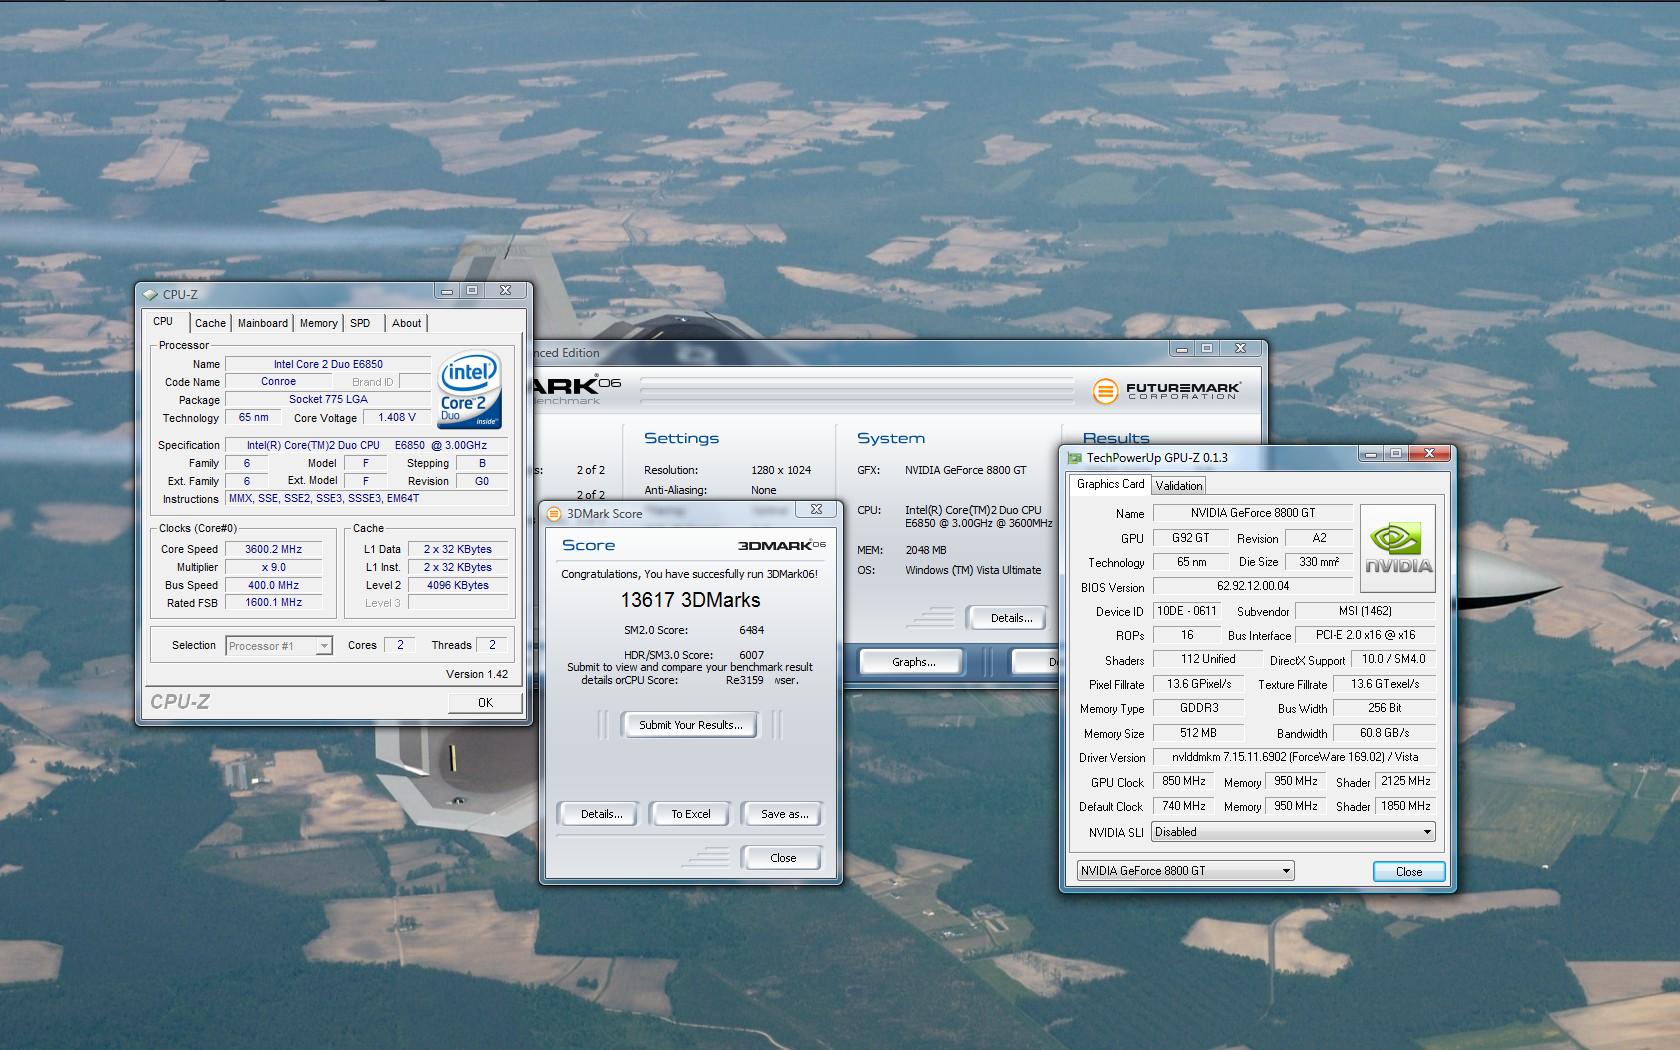Close the 3DMark Score dialog with X
1680x1050 pixels.
pos(816,509)
